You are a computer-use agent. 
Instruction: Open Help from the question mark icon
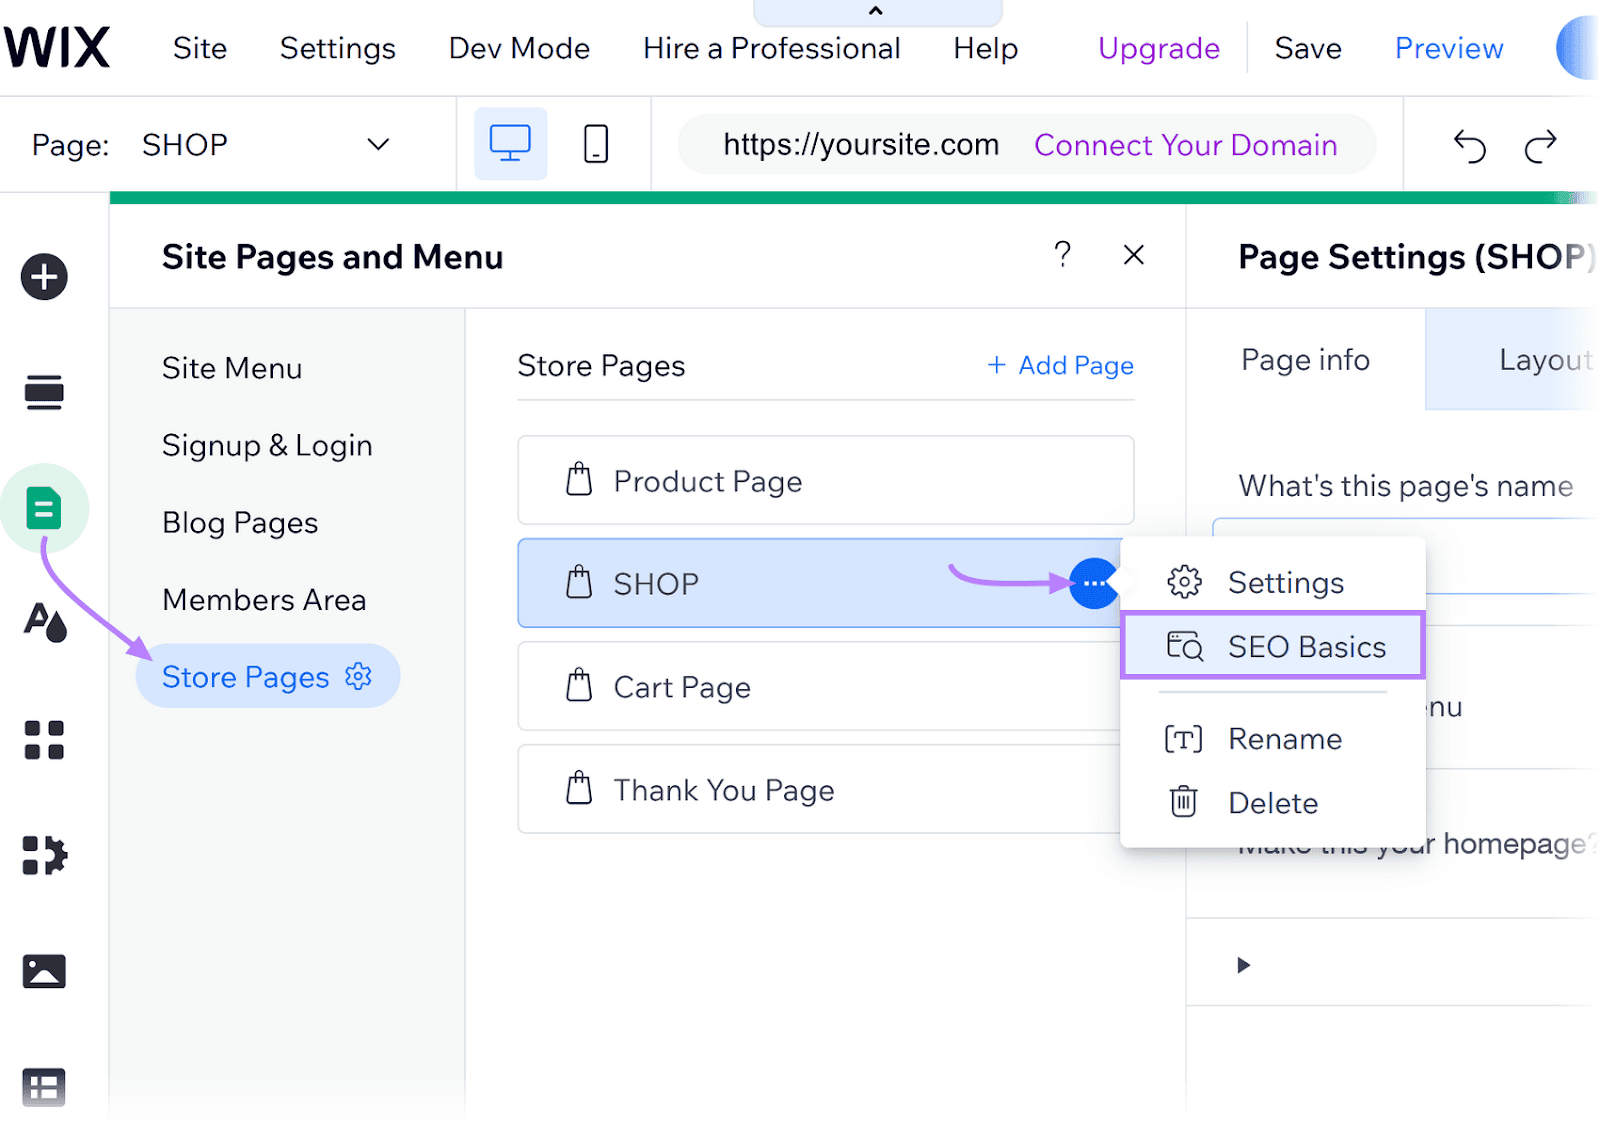[1063, 255]
